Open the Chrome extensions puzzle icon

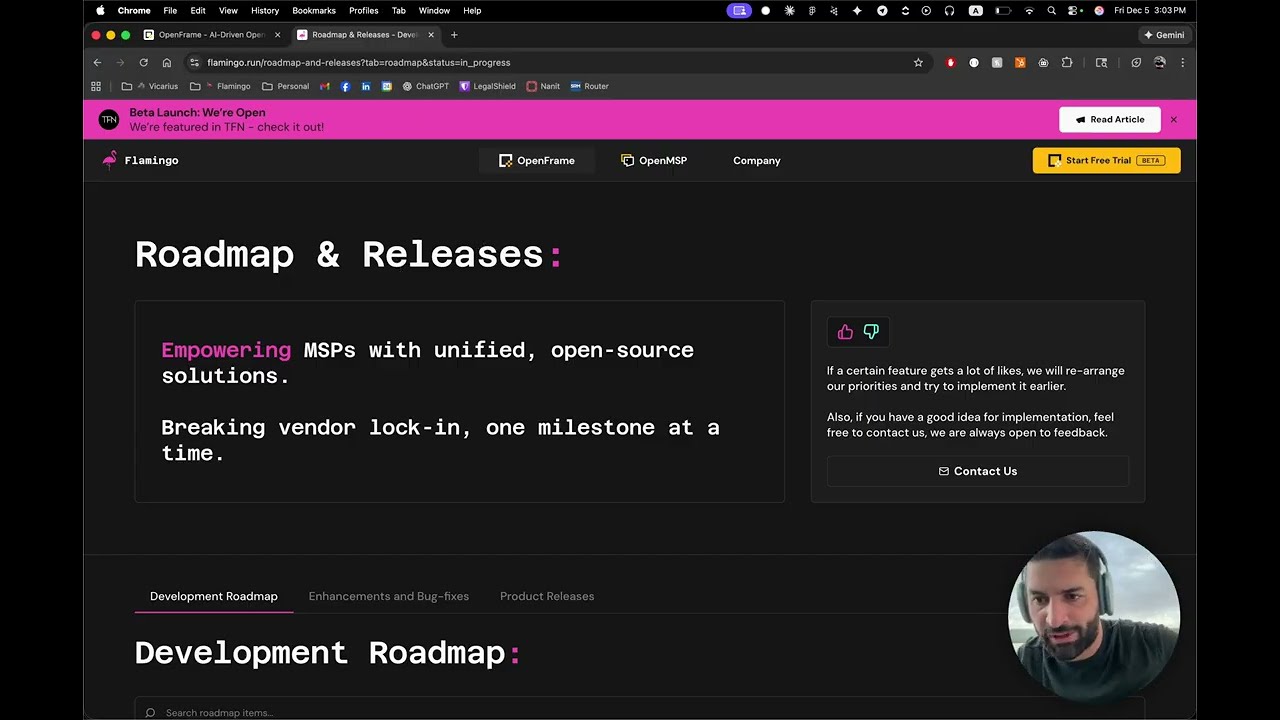click(x=1067, y=62)
